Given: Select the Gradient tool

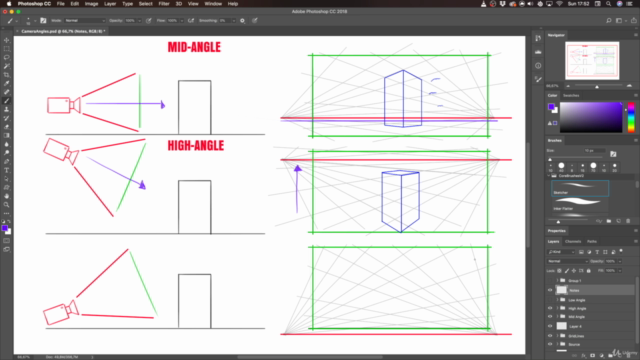Looking at the screenshot, I should point(7,136).
